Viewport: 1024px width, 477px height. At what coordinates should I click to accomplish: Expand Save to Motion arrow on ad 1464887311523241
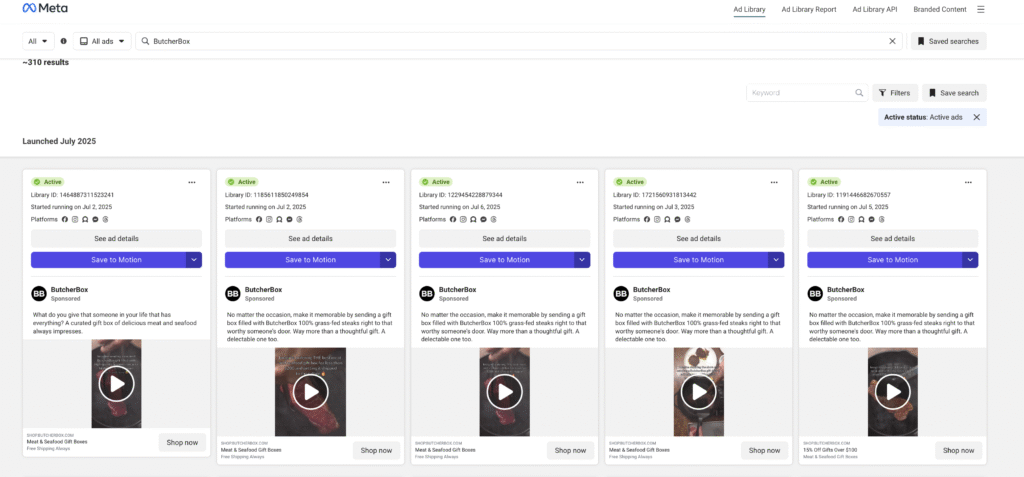point(194,260)
